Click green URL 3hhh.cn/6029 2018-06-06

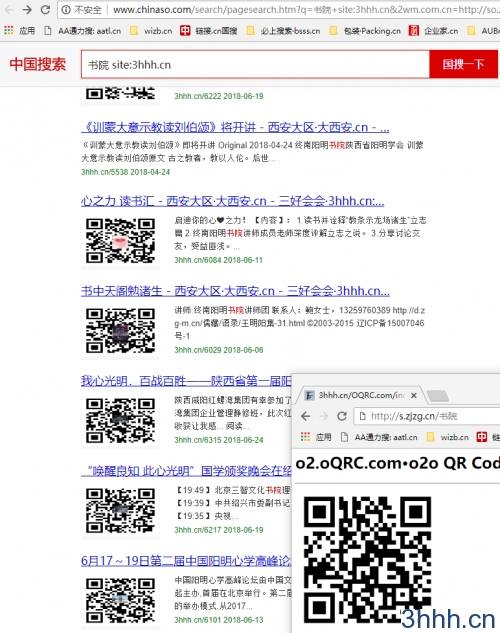pyautogui.click(x=219, y=350)
